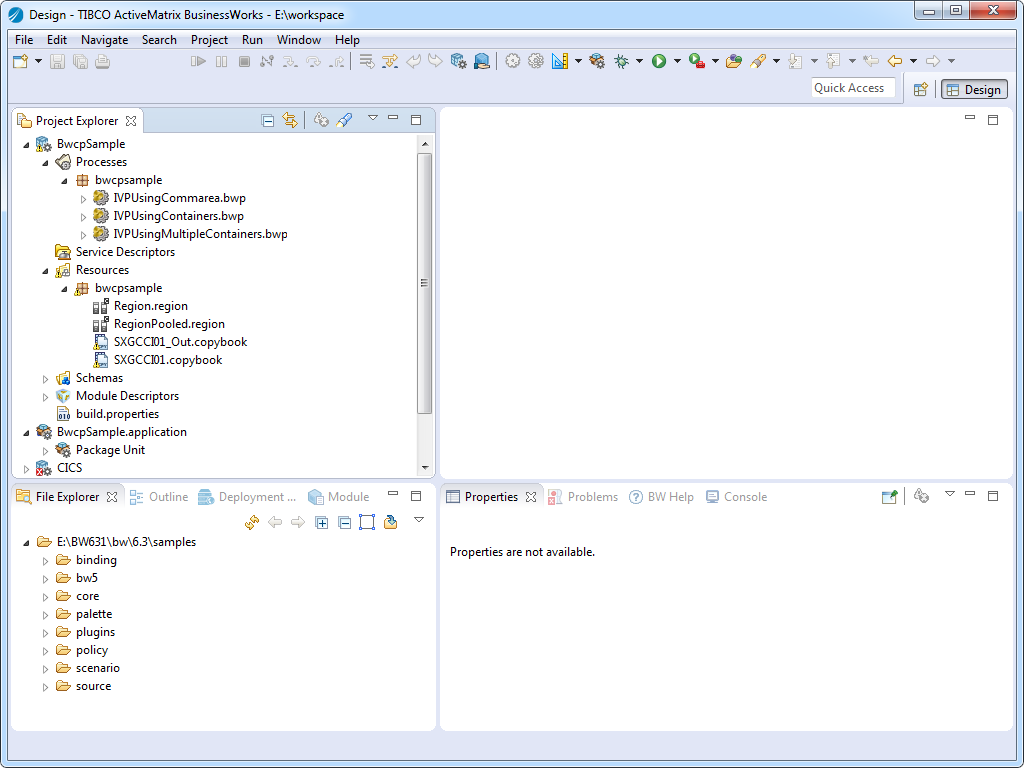
Task: Open the Search menu
Action: [x=159, y=40]
